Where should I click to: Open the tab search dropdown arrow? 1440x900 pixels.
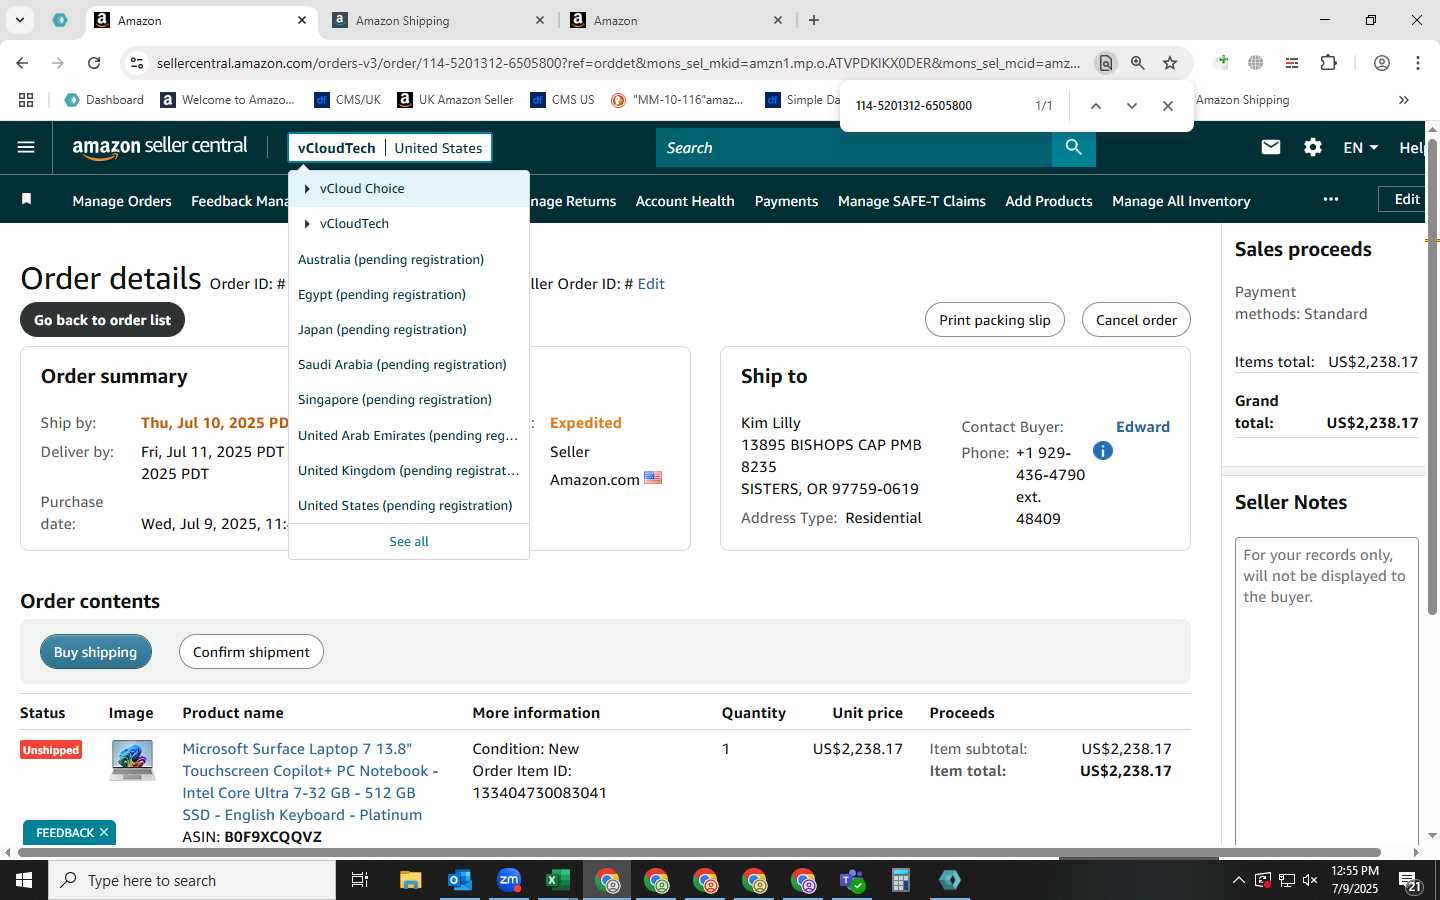[x=20, y=20]
